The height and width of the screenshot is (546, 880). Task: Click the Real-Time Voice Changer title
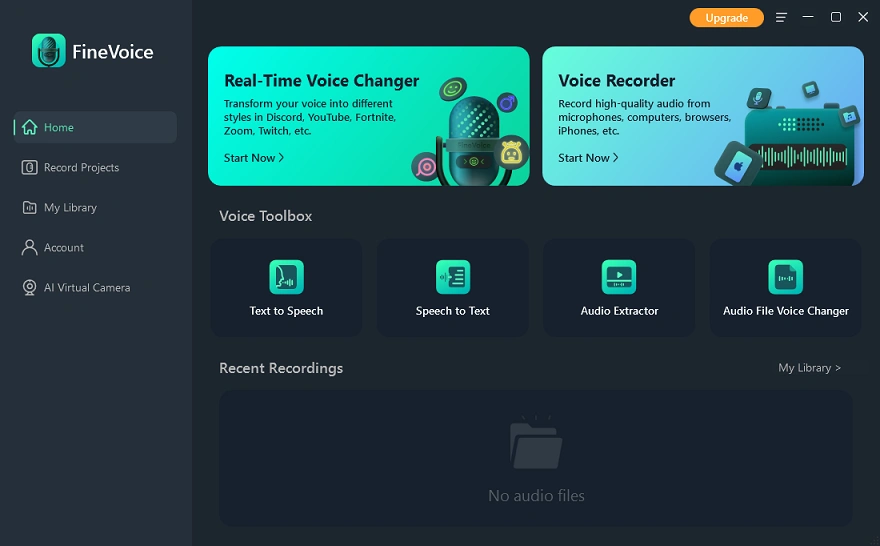point(322,81)
